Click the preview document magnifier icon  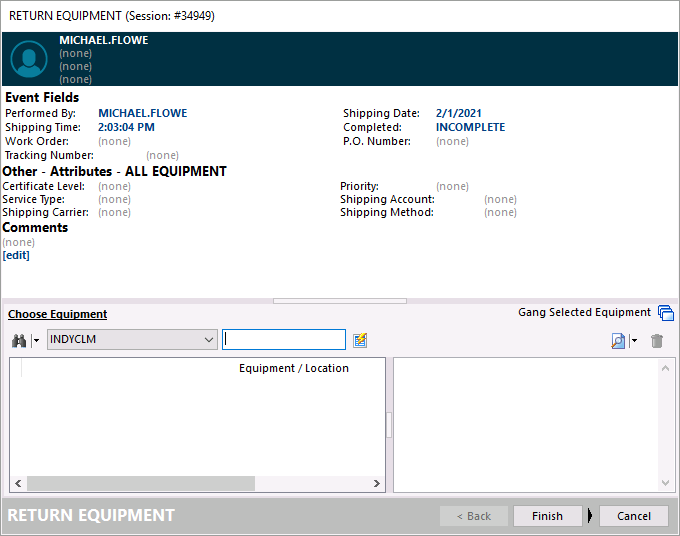pos(618,341)
